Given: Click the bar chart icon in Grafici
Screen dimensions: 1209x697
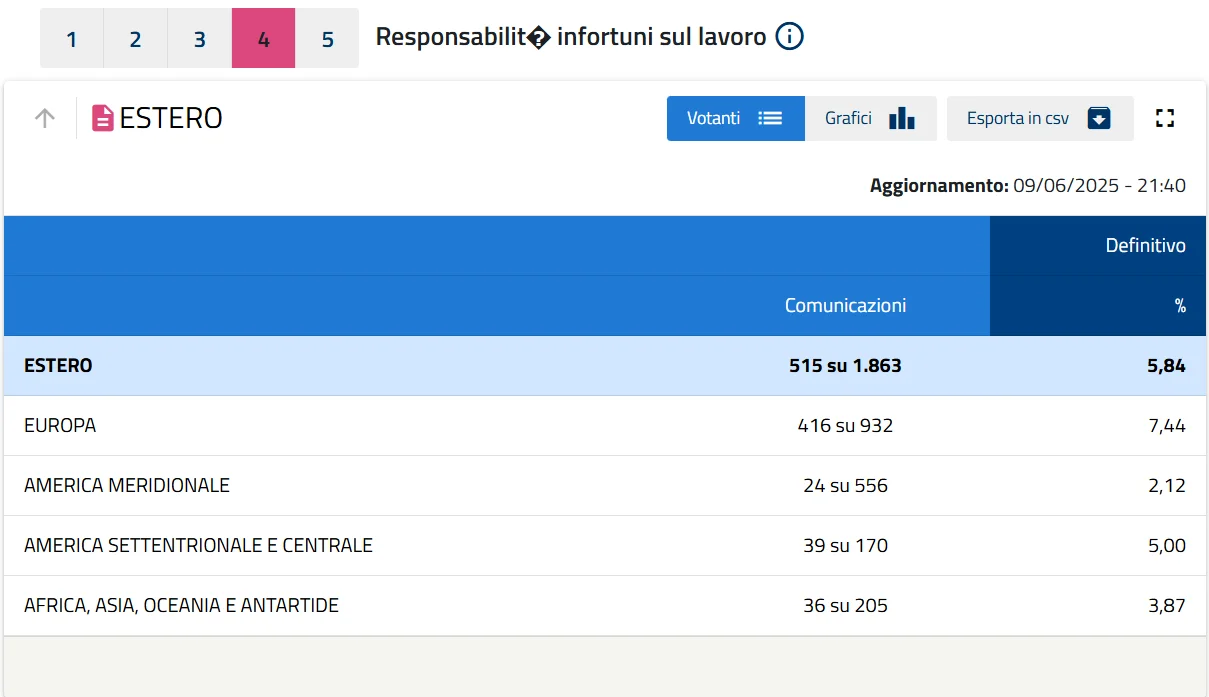Looking at the screenshot, I should (x=901, y=118).
